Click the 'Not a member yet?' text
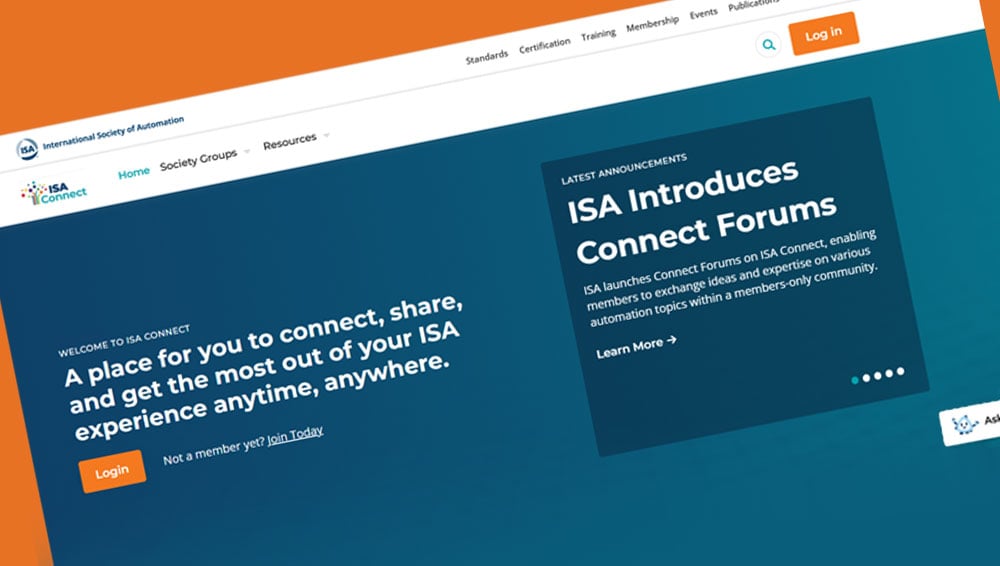 (214, 449)
